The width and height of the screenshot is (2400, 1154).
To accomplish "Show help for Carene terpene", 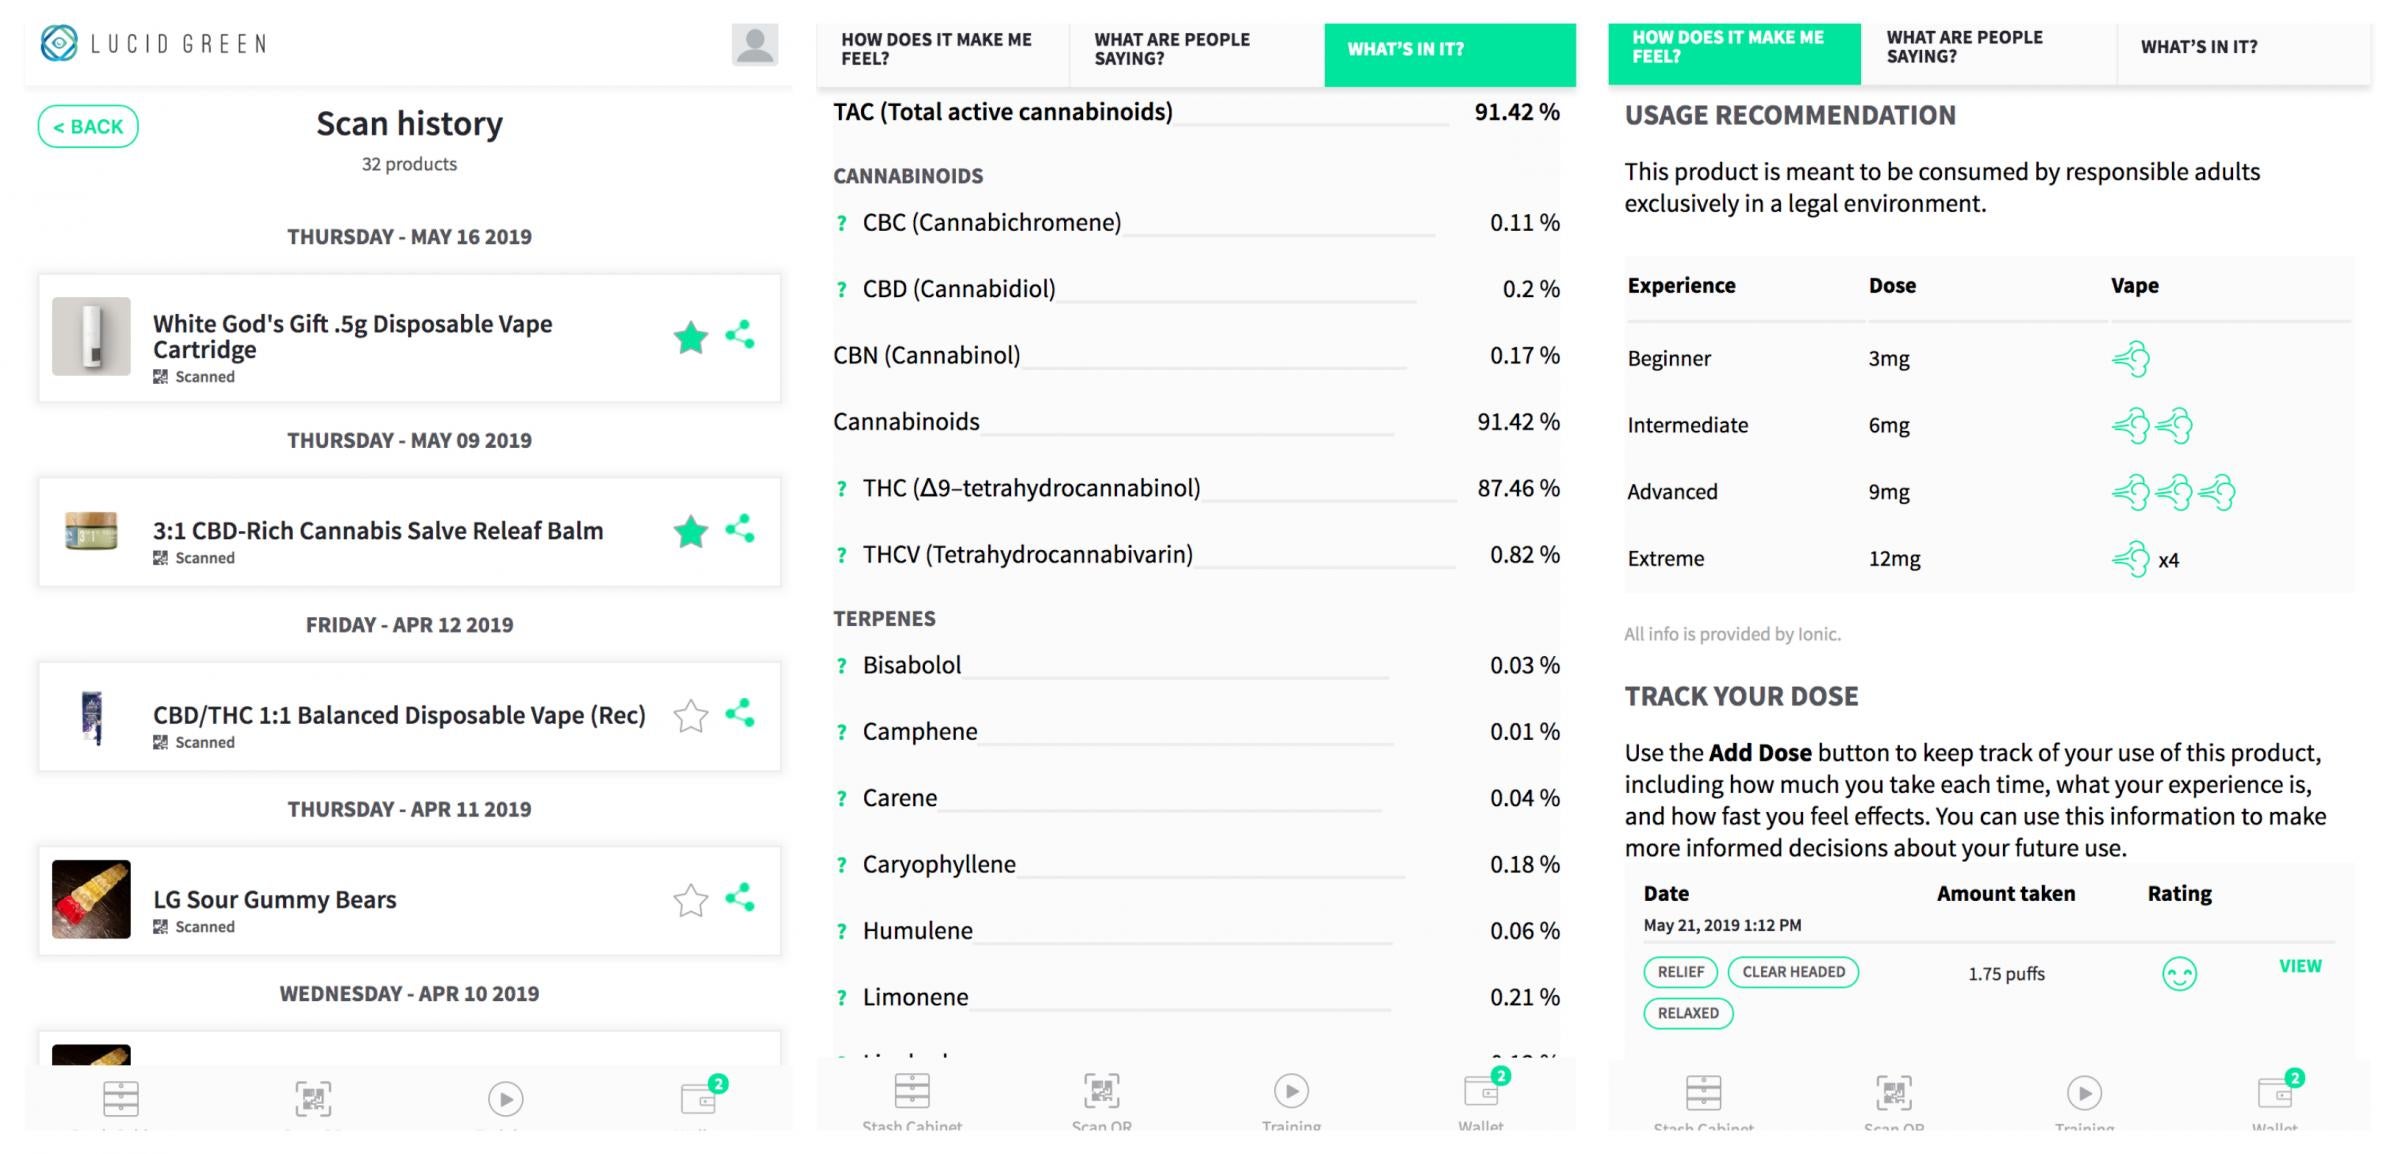I will pos(841,798).
